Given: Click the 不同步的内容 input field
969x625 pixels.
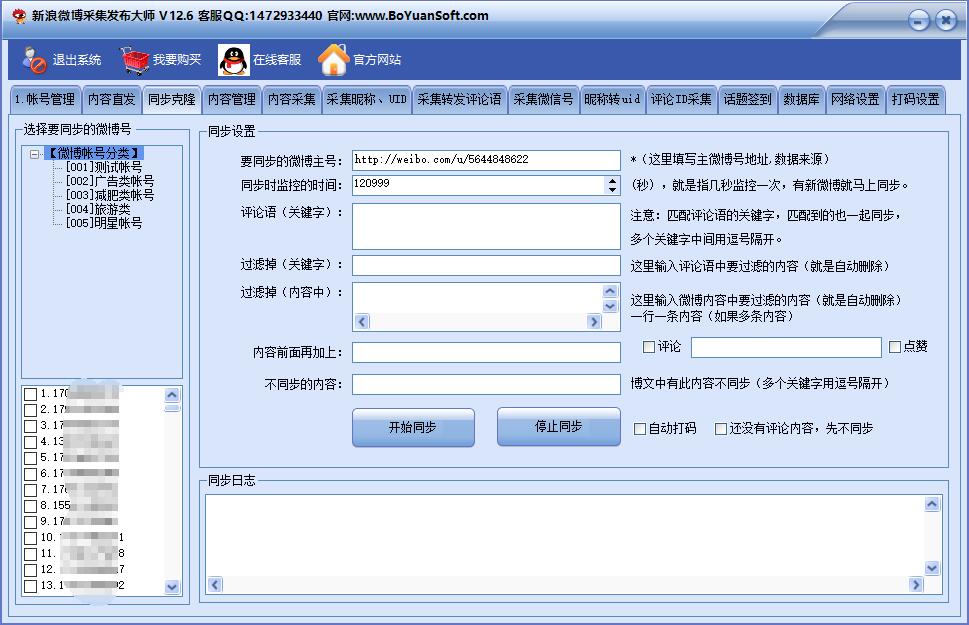Looking at the screenshot, I should point(486,384).
